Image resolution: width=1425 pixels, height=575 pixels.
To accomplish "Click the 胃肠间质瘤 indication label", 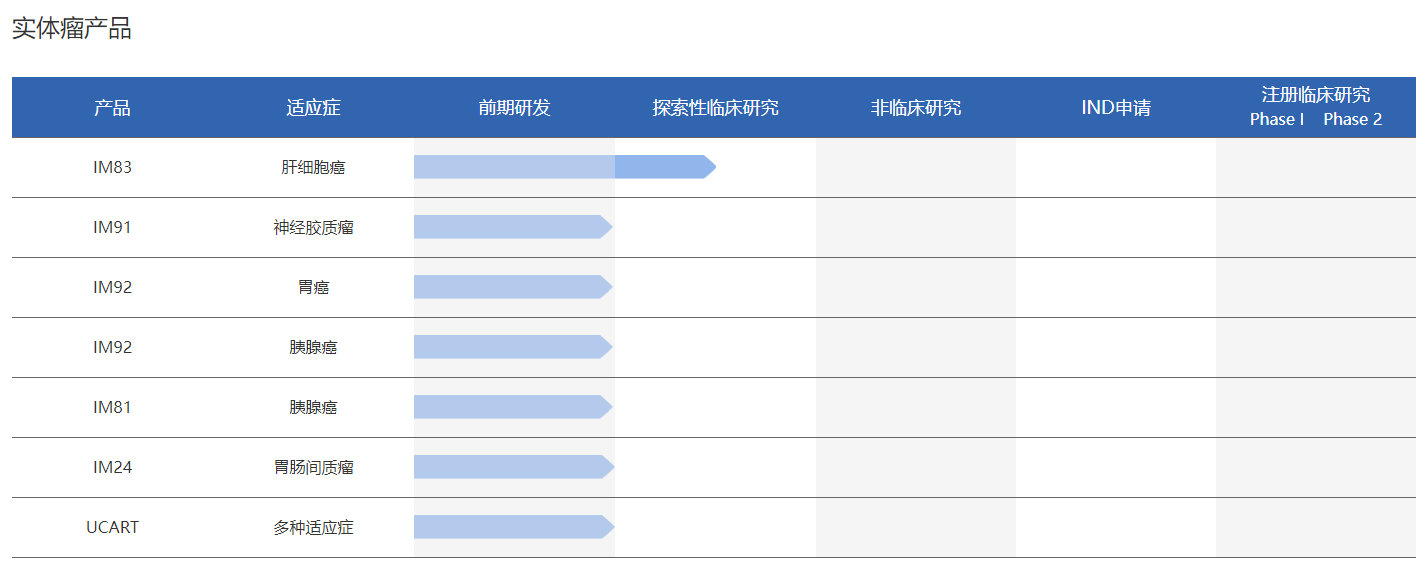I will [x=313, y=467].
